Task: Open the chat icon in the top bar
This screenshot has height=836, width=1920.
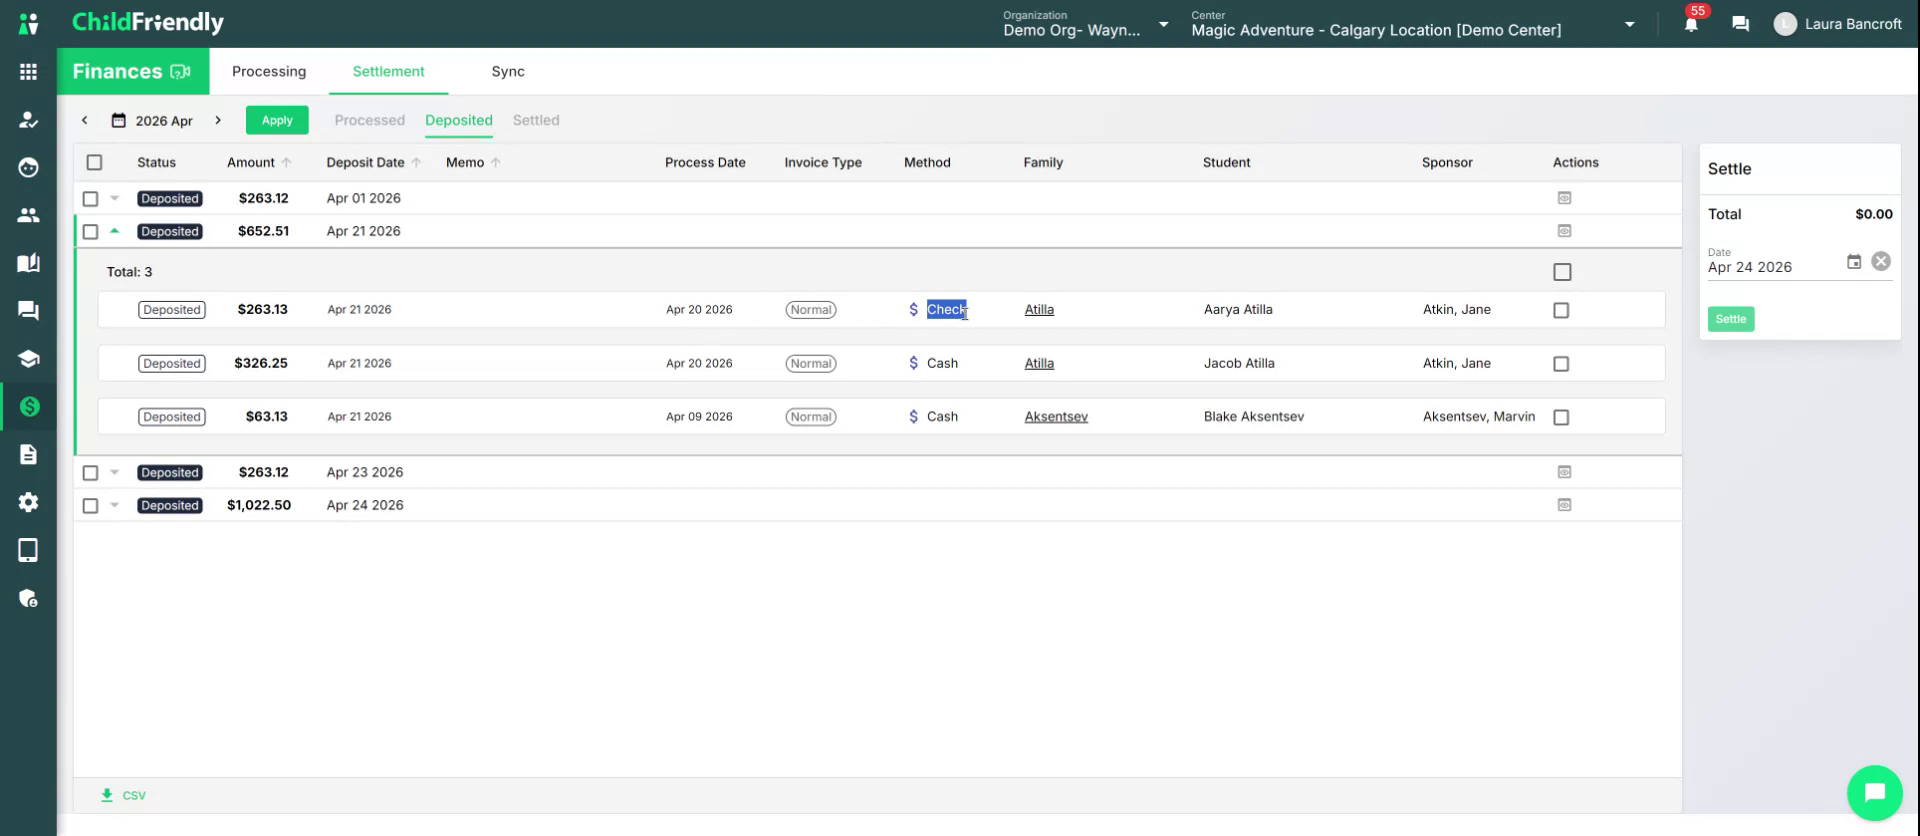Action: [x=1740, y=24]
